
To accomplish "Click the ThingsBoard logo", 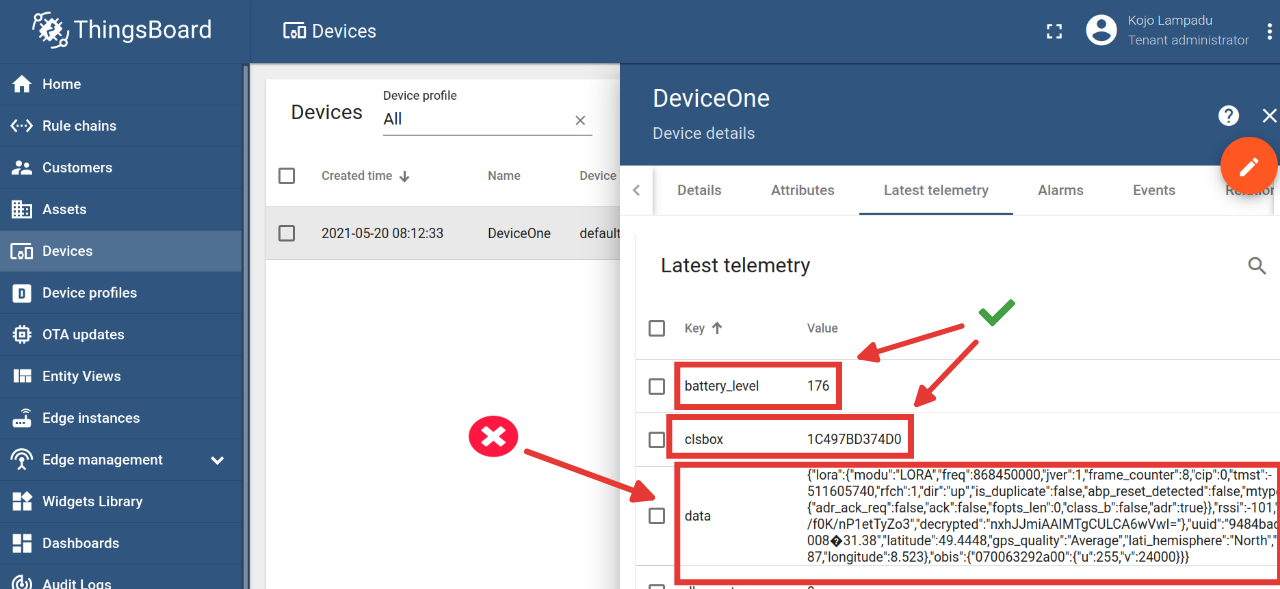I will click(122, 30).
